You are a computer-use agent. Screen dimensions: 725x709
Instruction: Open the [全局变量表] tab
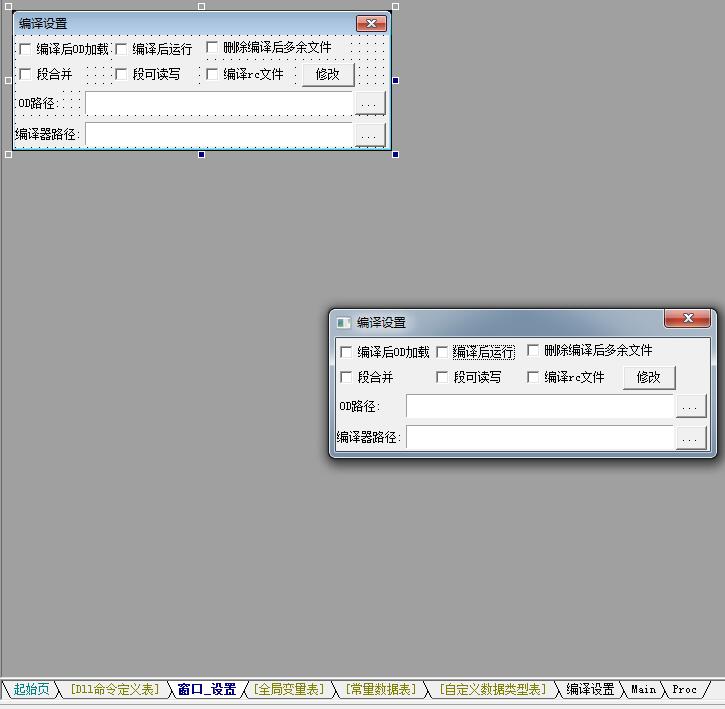[289, 689]
